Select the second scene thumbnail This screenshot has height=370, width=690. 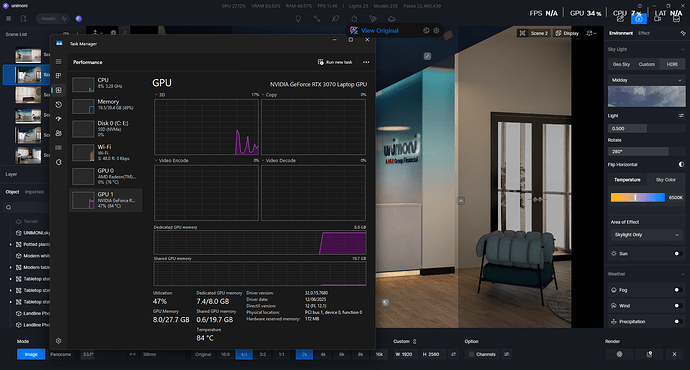point(28,75)
